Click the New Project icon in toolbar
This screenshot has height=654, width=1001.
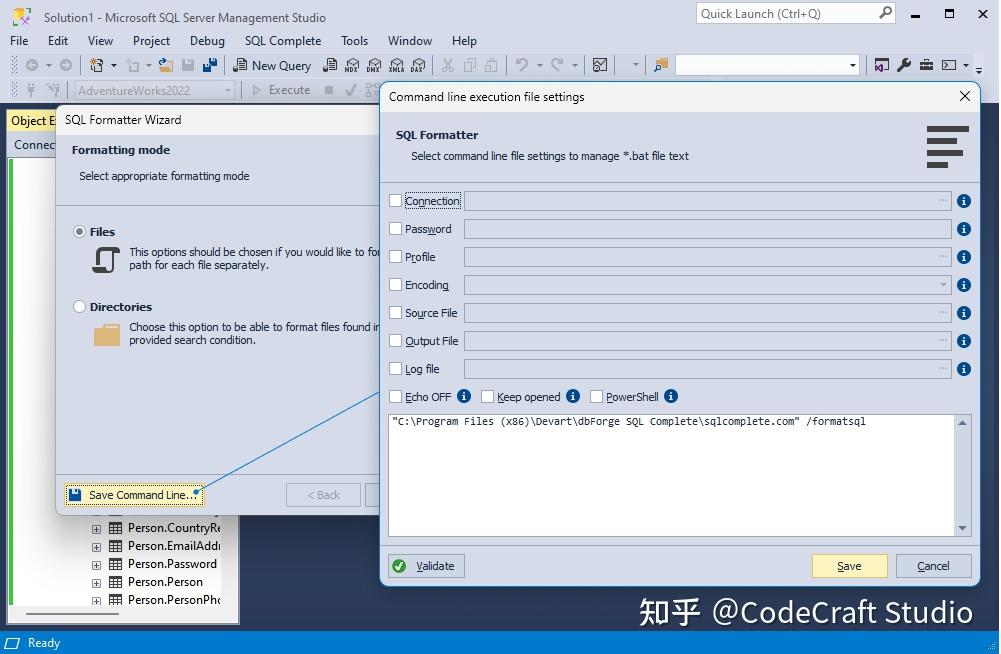tap(96, 65)
